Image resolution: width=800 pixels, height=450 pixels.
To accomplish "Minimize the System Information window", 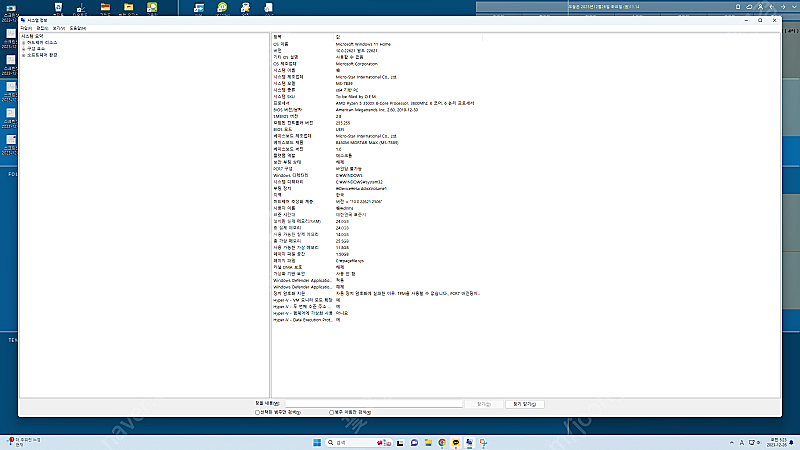I will point(746,20).
